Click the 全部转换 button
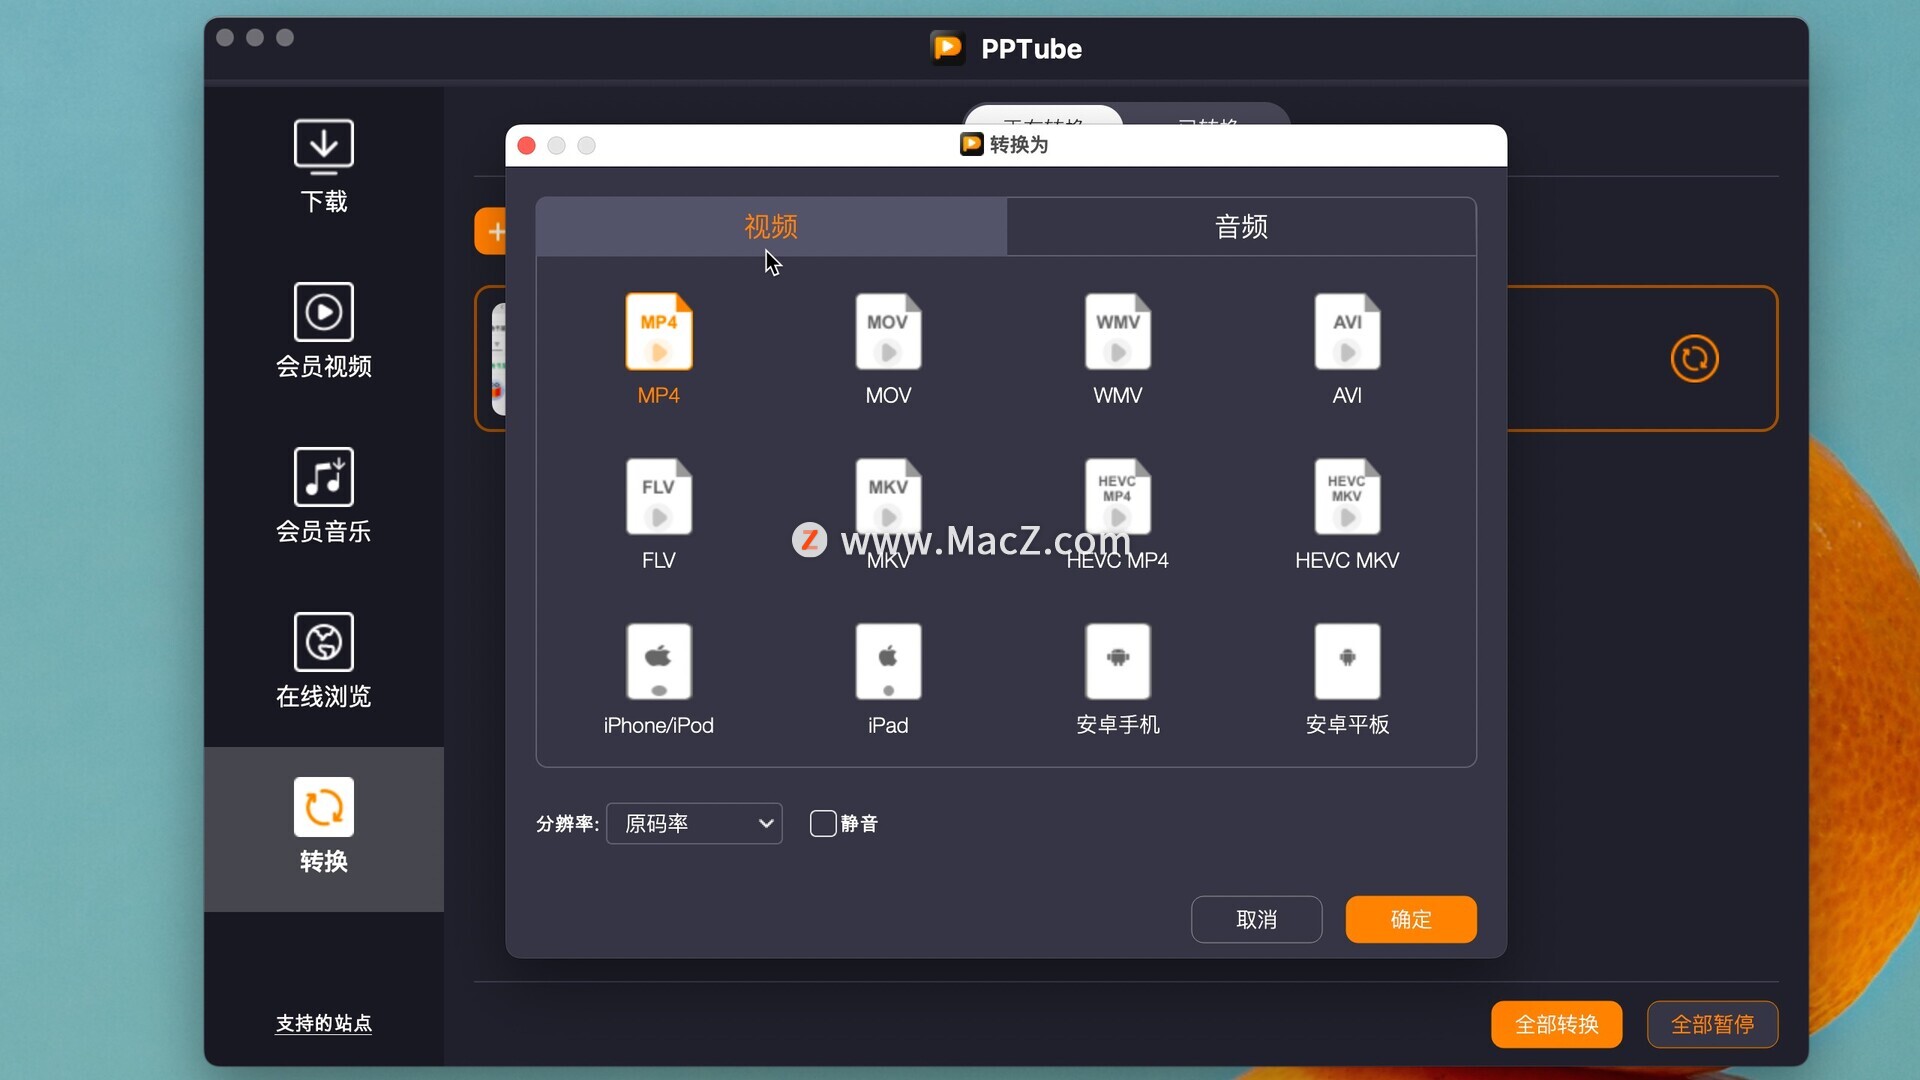Viewport: 1920px width, 1080px height. [x=1556, y=1024]
